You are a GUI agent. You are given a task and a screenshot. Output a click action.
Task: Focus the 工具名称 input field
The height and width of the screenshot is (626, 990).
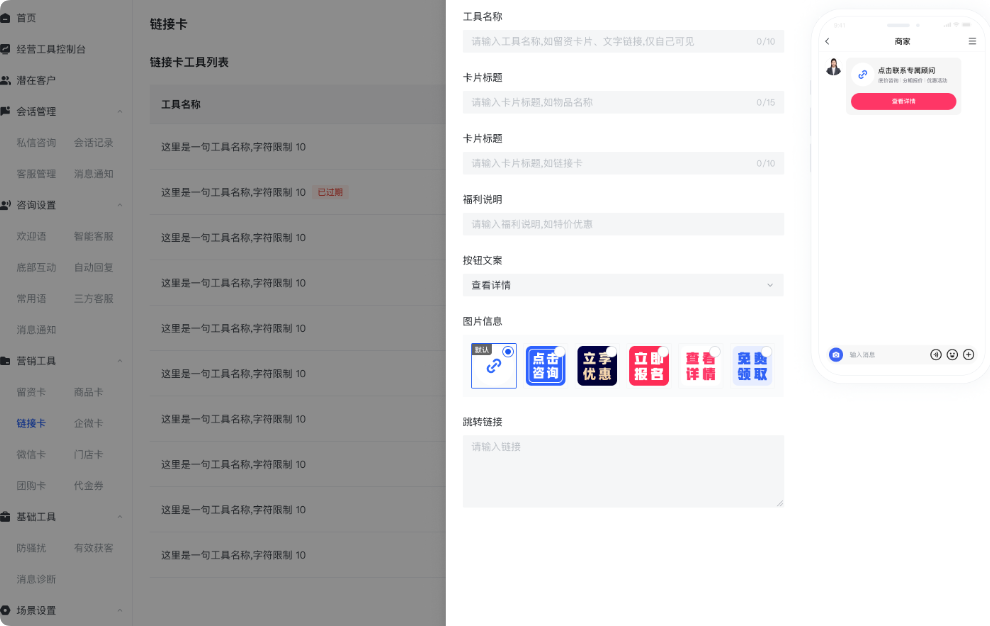[623, 42]
